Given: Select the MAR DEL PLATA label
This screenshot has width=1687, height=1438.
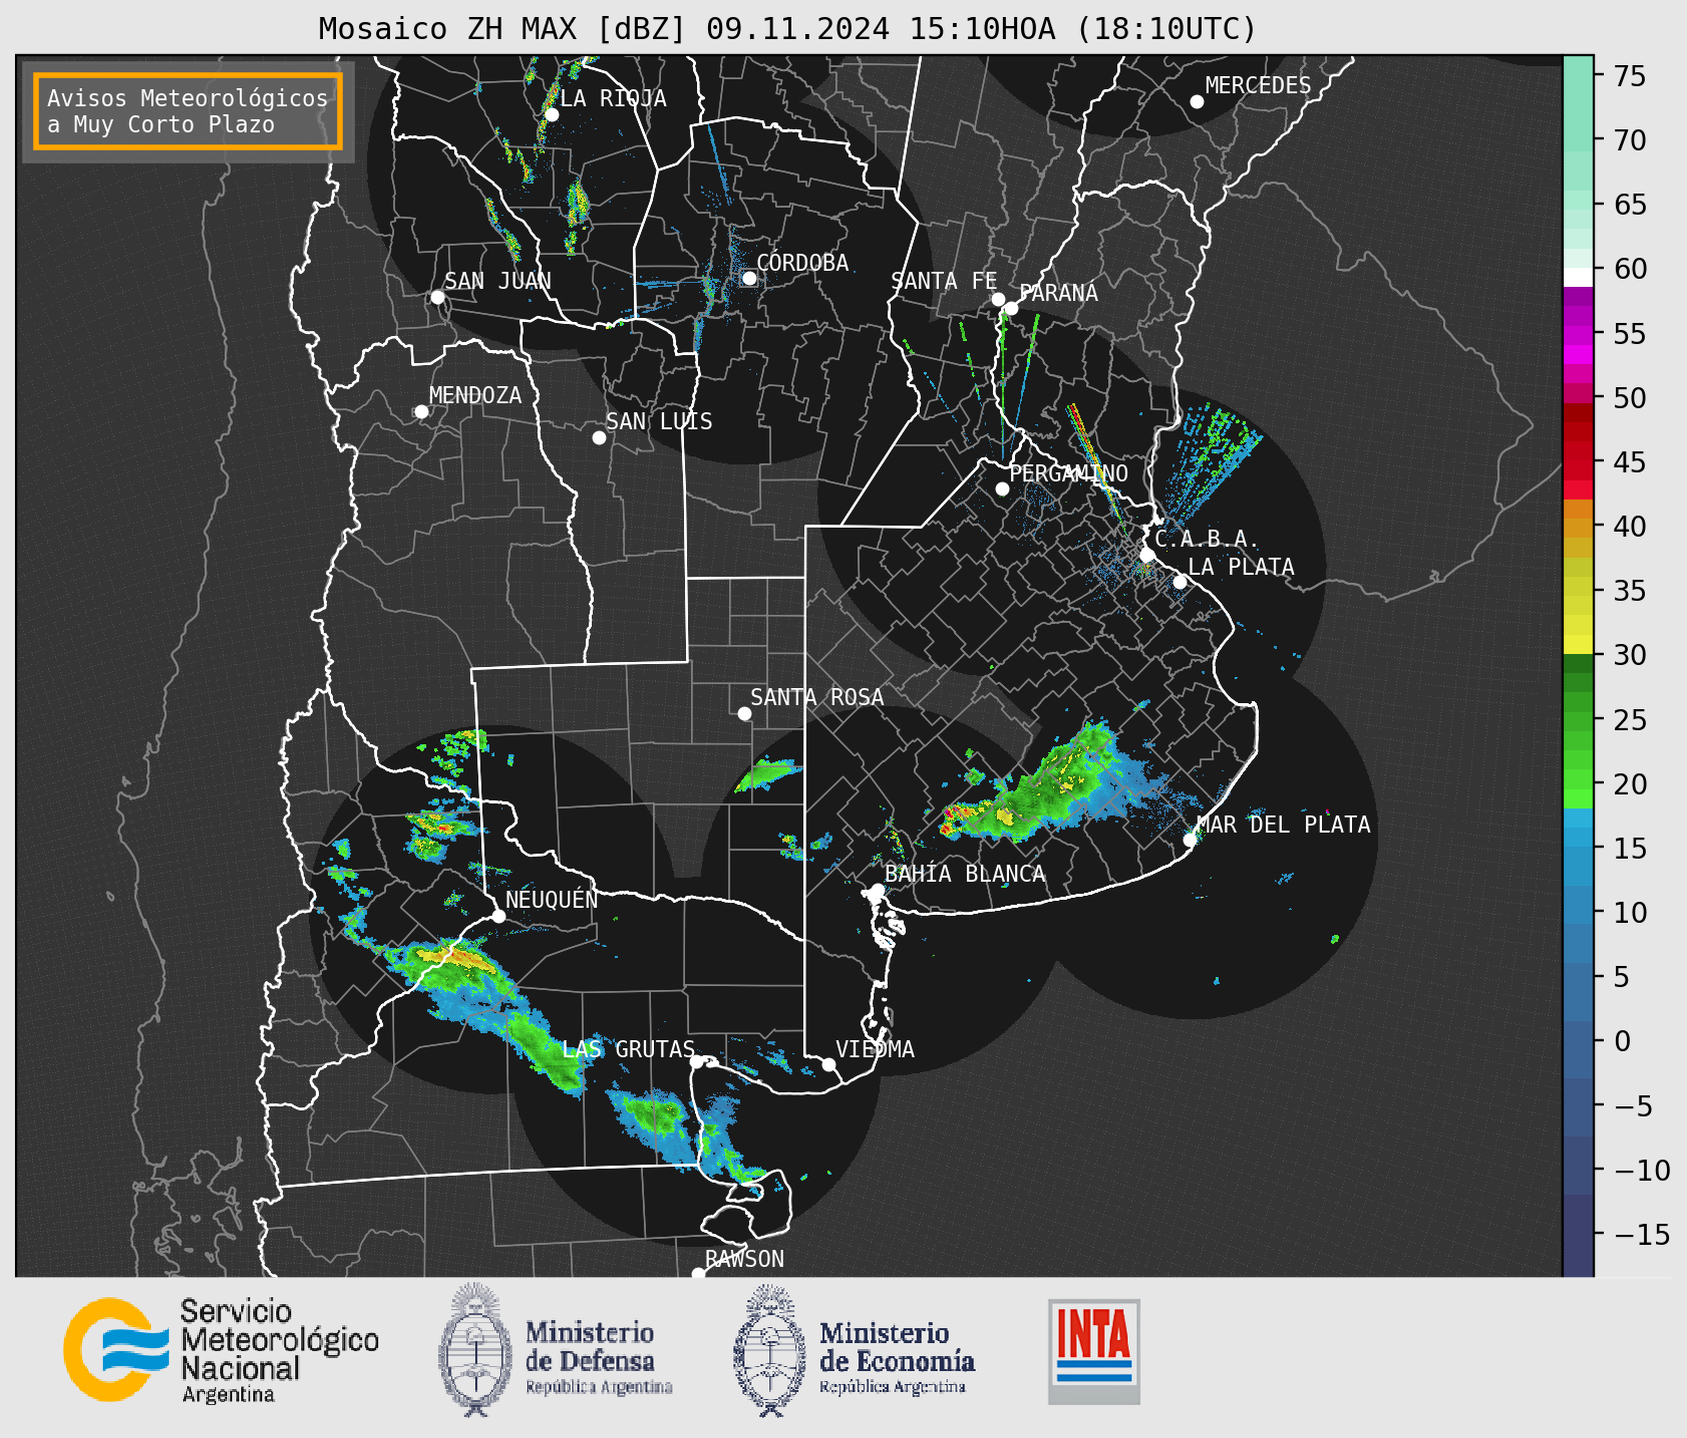Looking at the screenshot, I should pos(1283,825).
